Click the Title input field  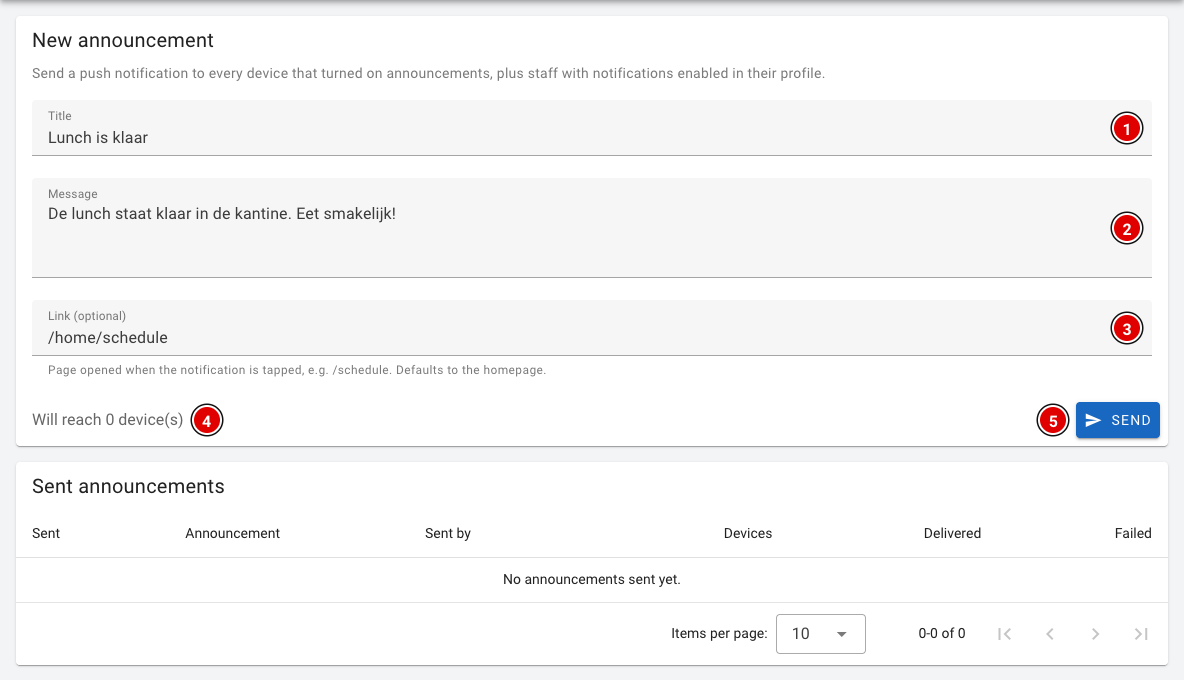tap(591, 128)
